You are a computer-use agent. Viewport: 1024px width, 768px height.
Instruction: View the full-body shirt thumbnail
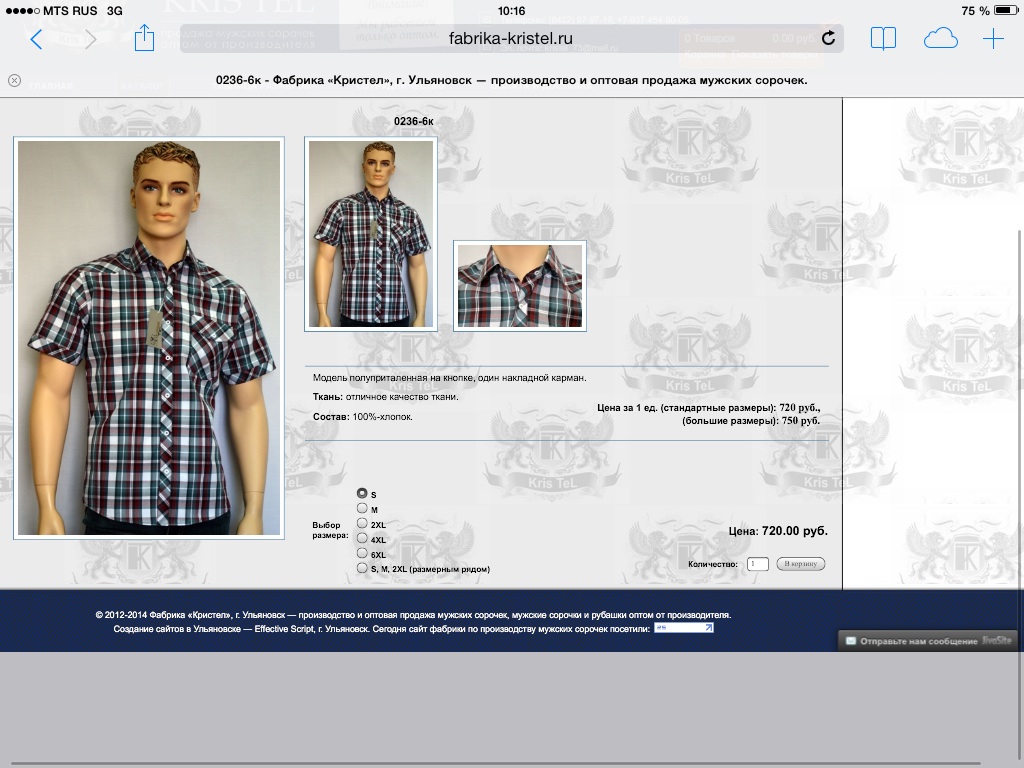click(371, 234)
